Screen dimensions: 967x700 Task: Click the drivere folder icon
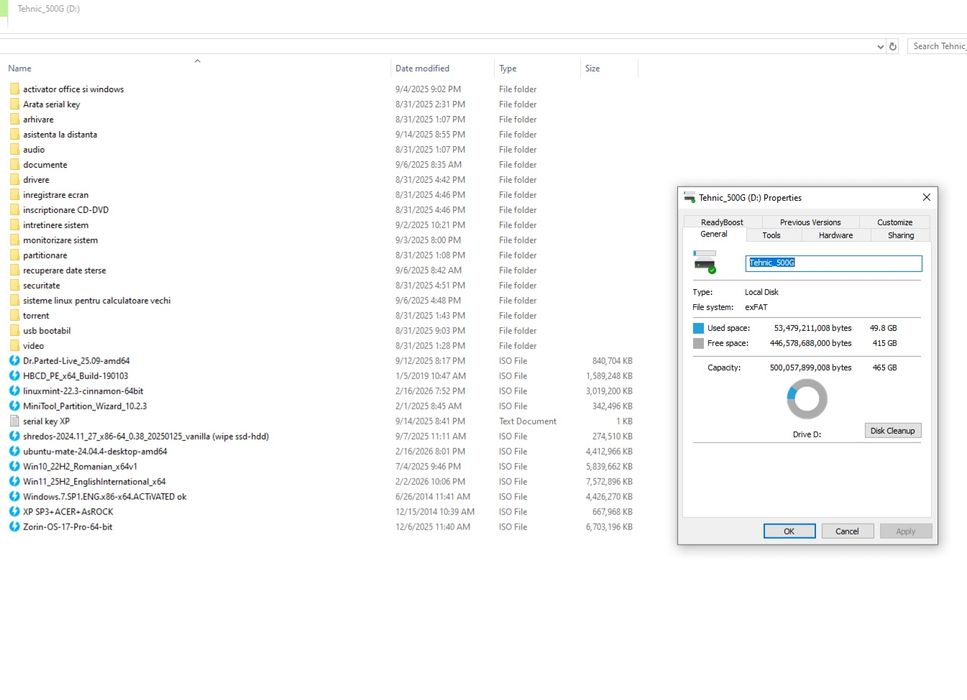click(x=14, y=179)
